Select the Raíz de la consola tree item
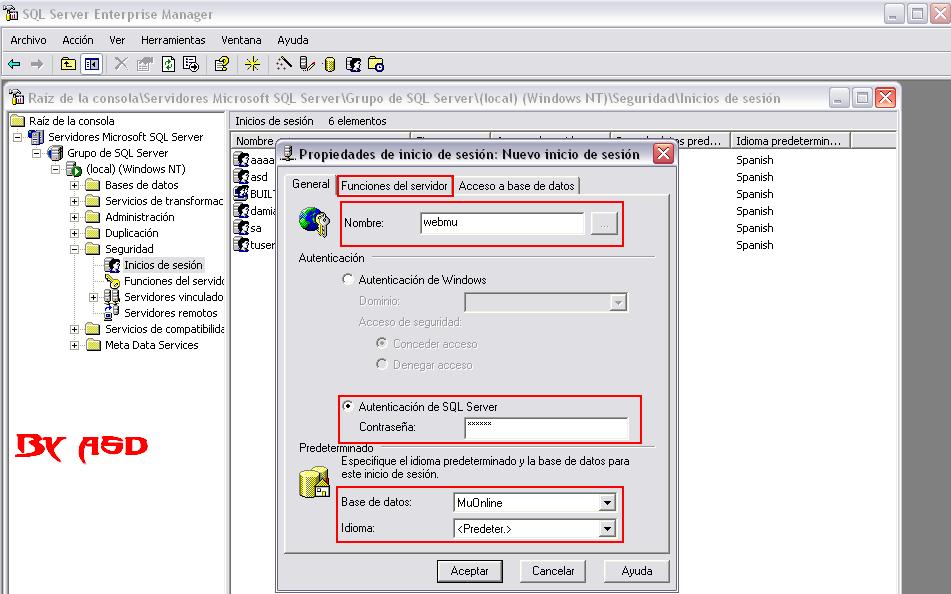This screenshot has width=951, height=594. click(x=72, y=121)
